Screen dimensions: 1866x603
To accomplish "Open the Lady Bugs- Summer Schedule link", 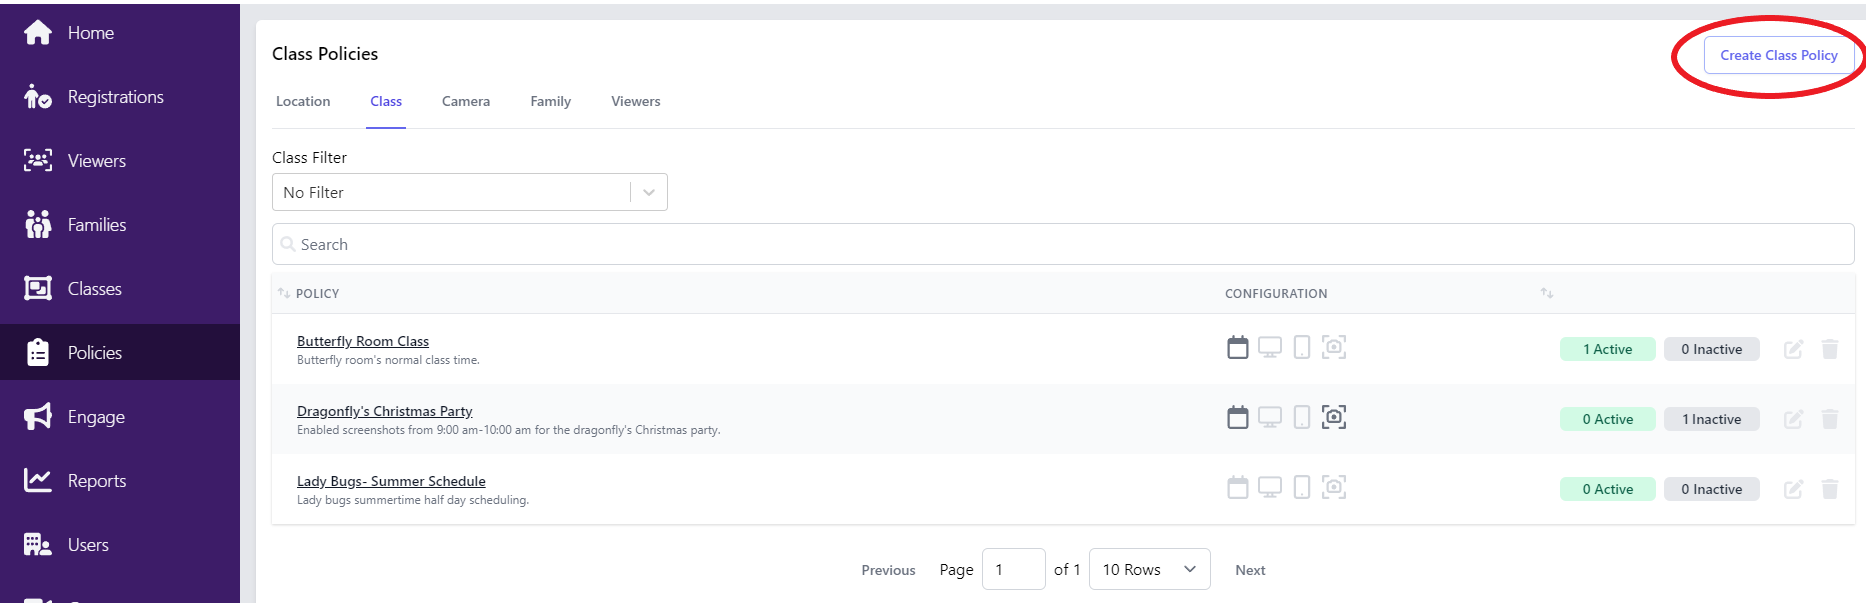I will (391, 481).
